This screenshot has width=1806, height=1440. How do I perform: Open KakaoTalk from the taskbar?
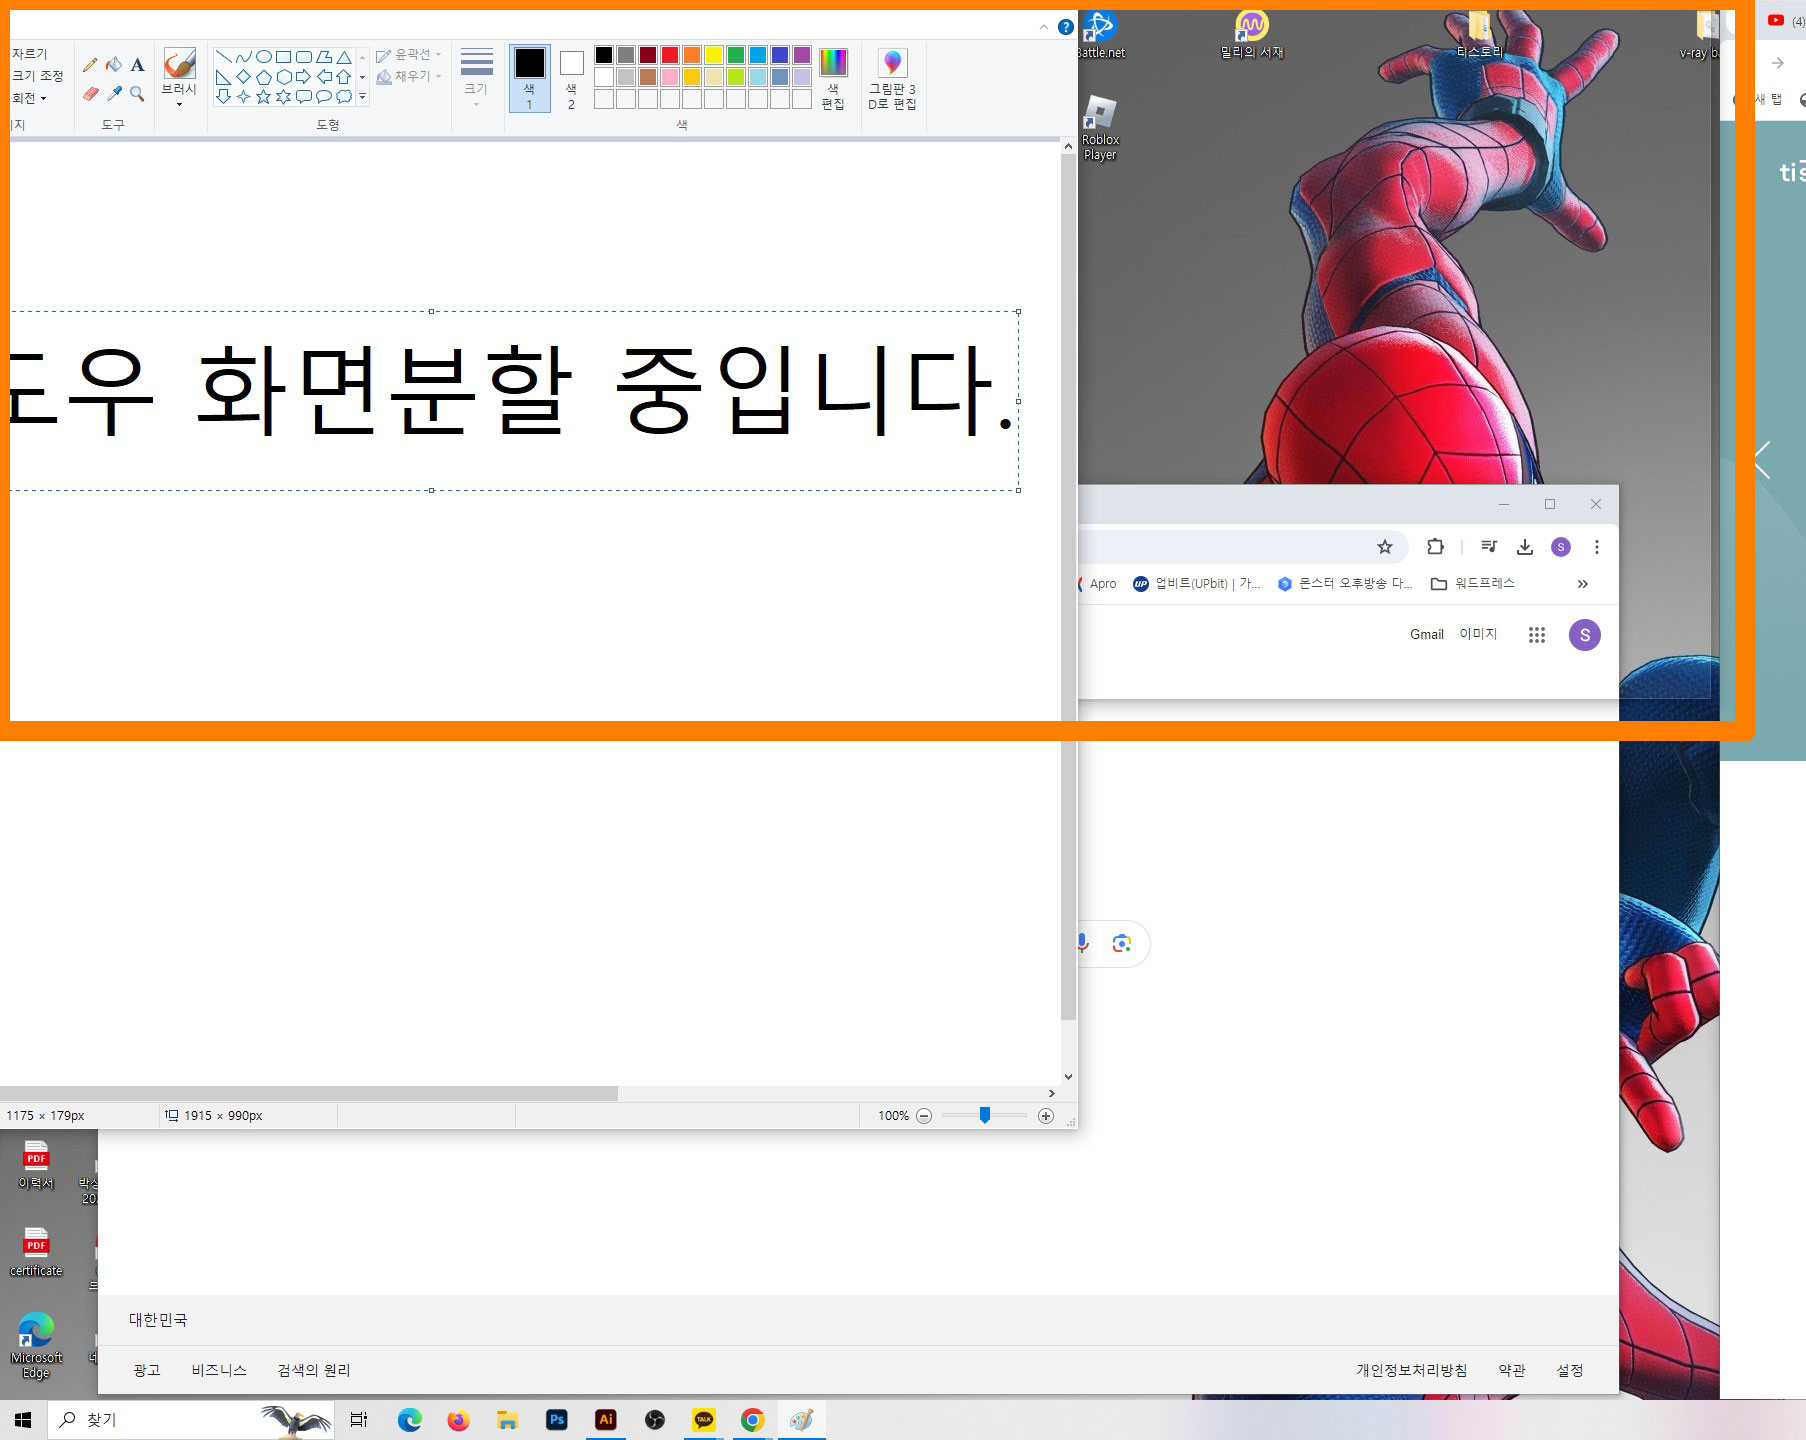704,1420
